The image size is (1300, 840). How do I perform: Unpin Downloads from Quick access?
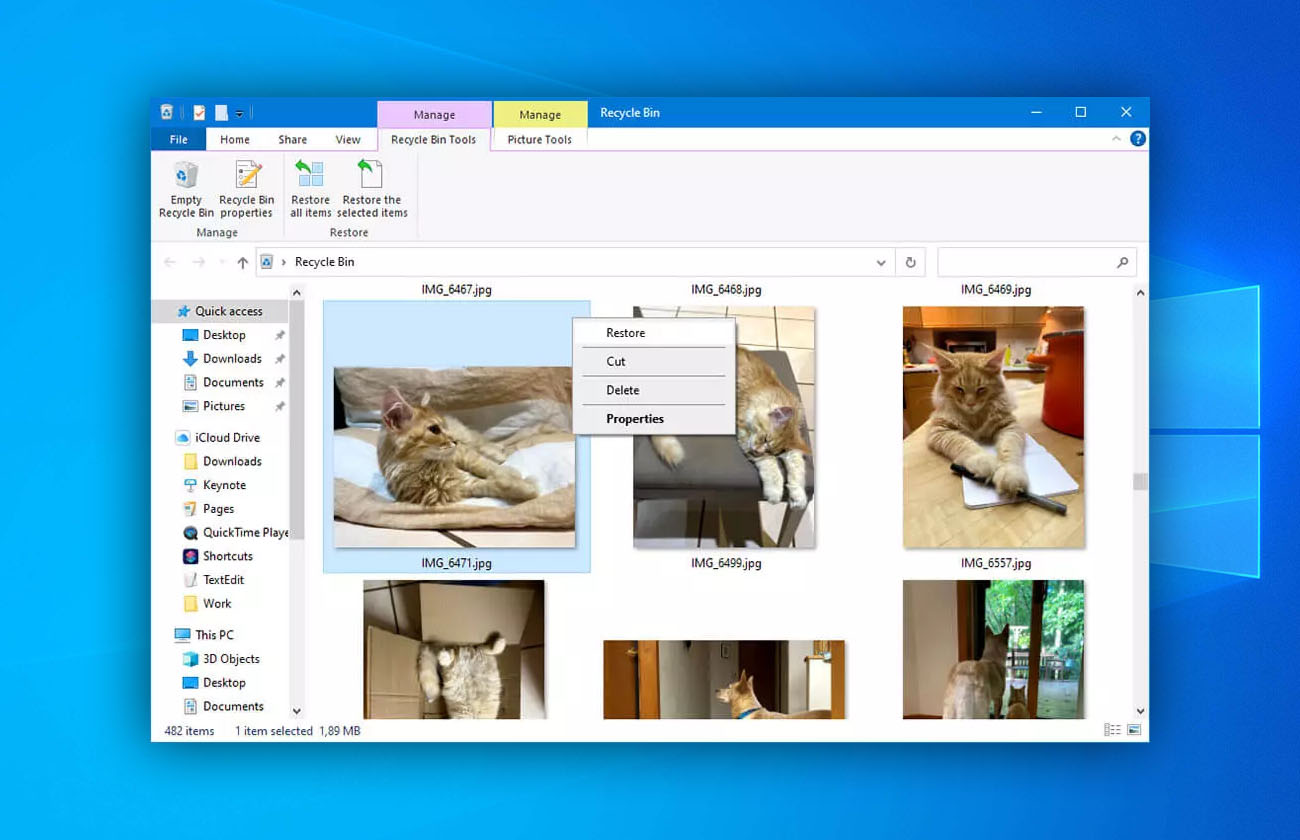[x=280, y=358]
